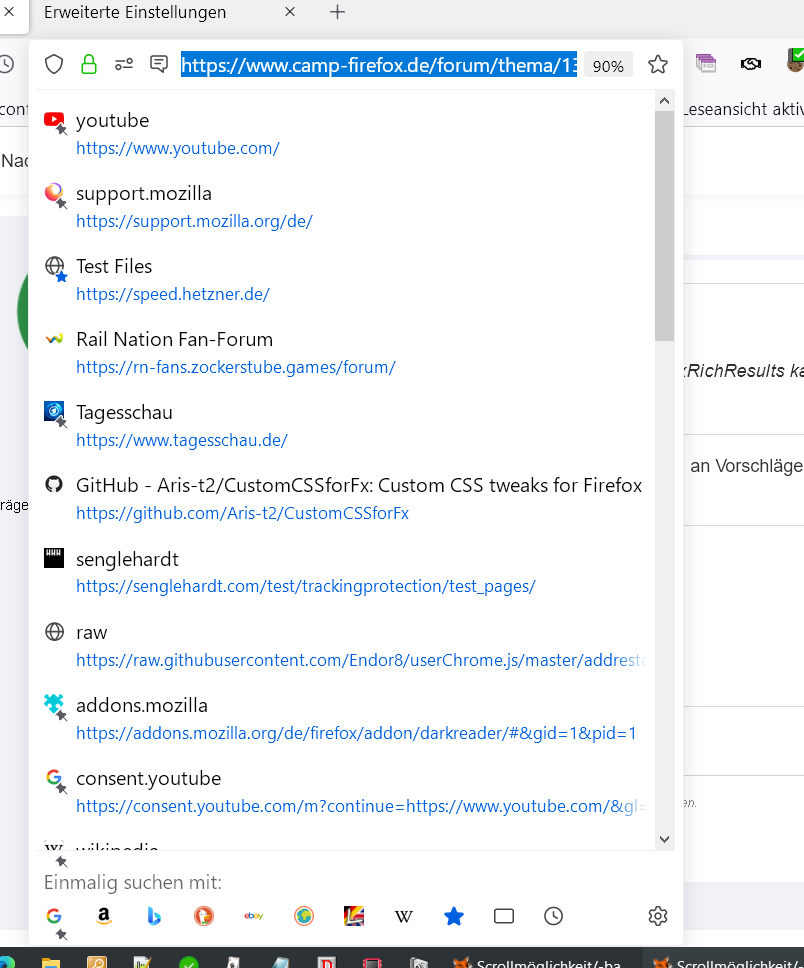The width and height of the screenshot is (804, 968).
Task: Open a new tab with the plus button
Action: click(337, 12)
